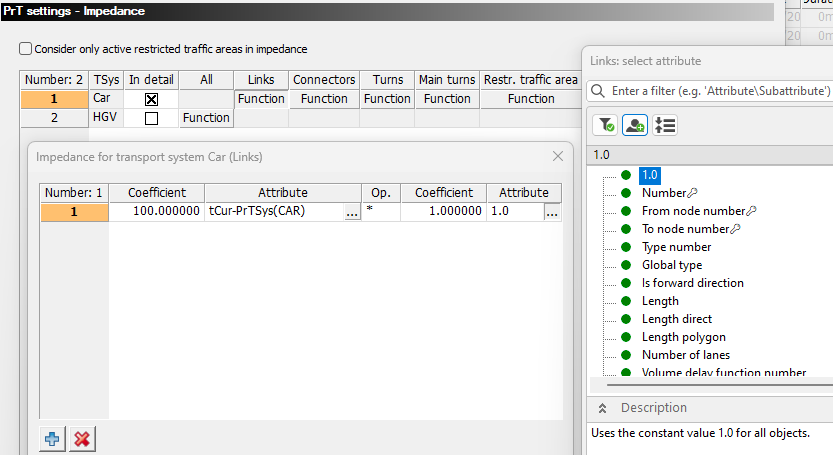Click the Connectors column header
The width and height of the screenshot is (833, 455).
click(x=324, y=80)
